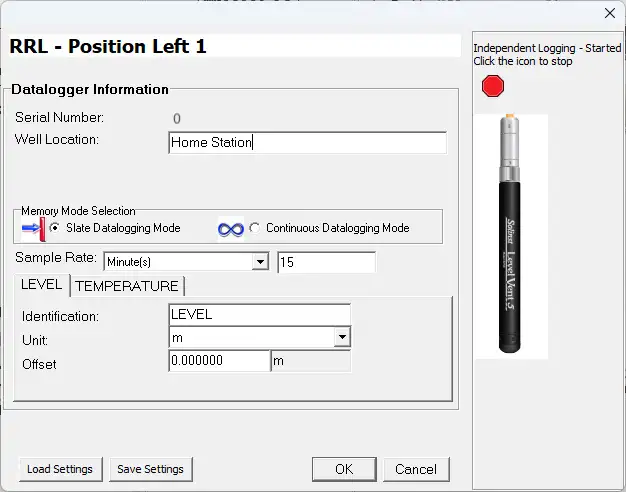Click the 'Independent Logging - Started' status text
Image resolution: width=626 pixels, height=492 pixels.
(x=547, y=48)
